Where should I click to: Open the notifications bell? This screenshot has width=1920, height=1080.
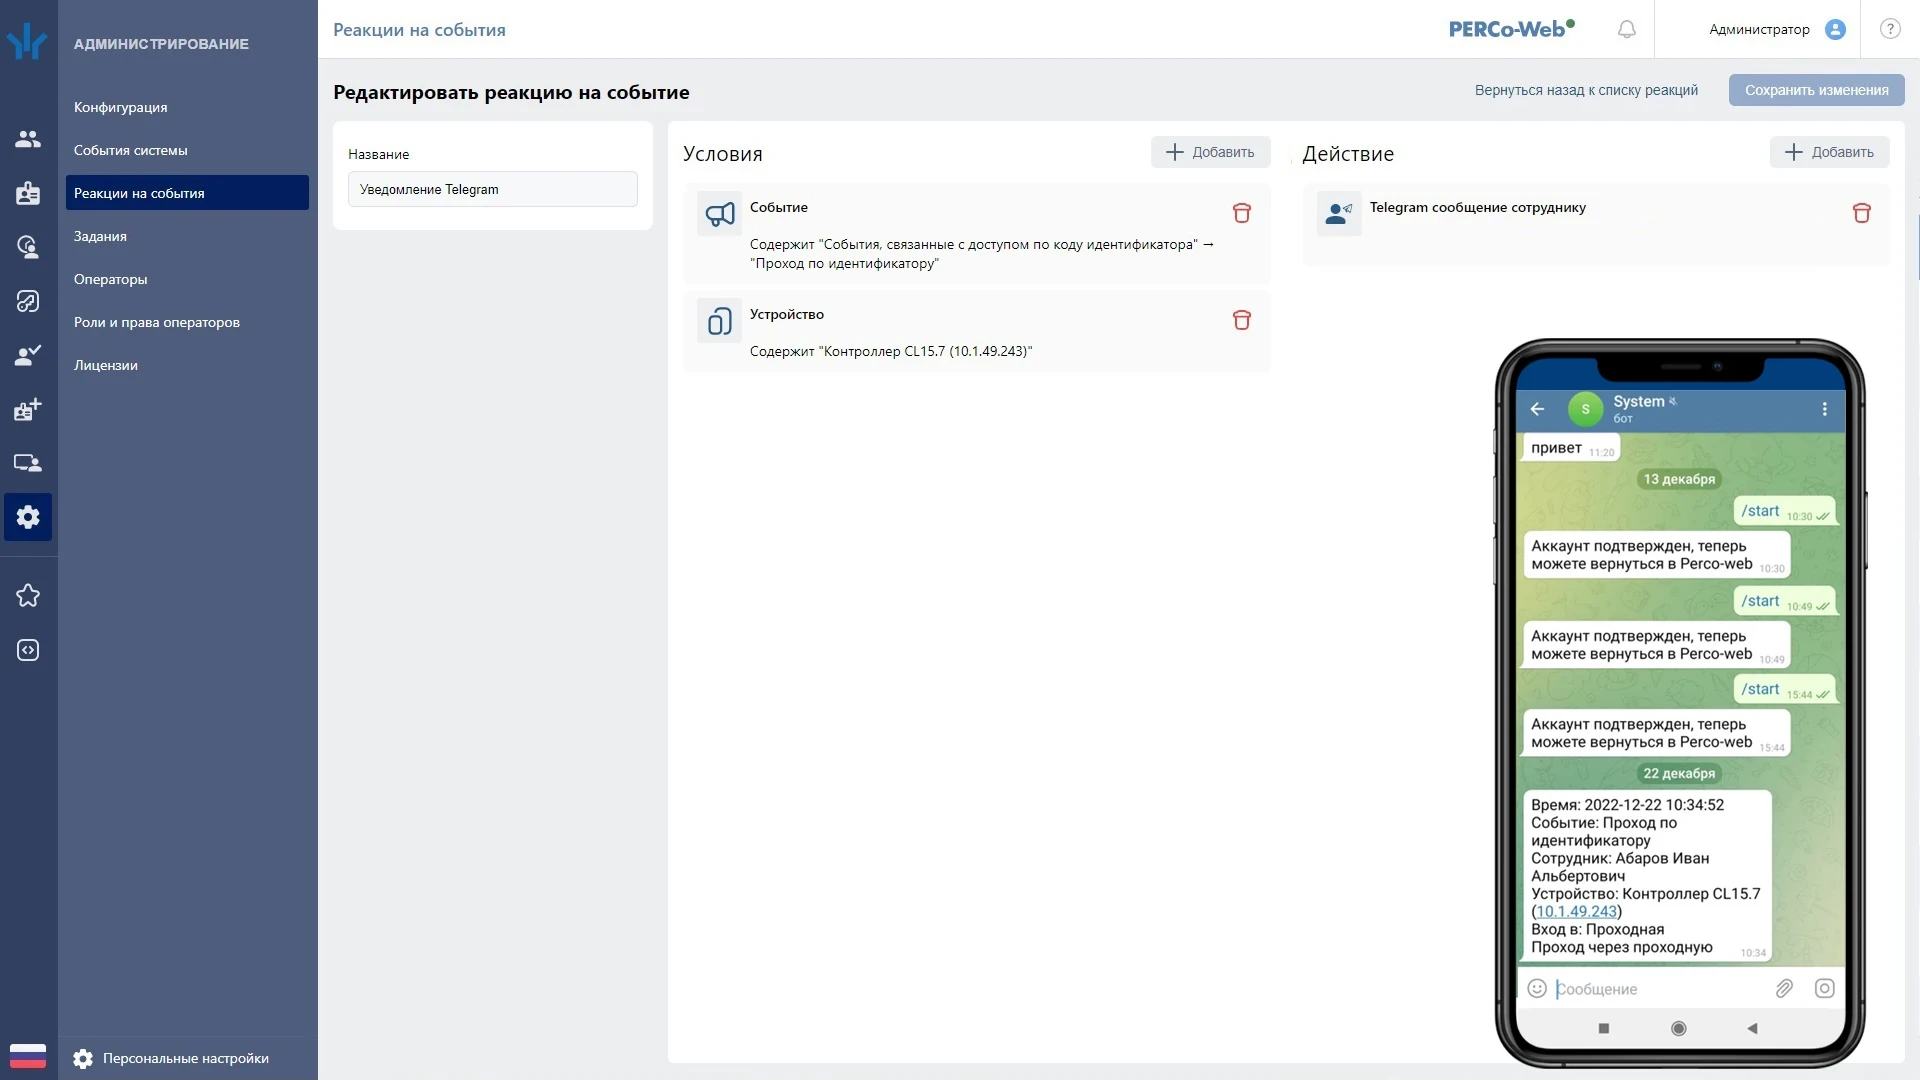1627,29
